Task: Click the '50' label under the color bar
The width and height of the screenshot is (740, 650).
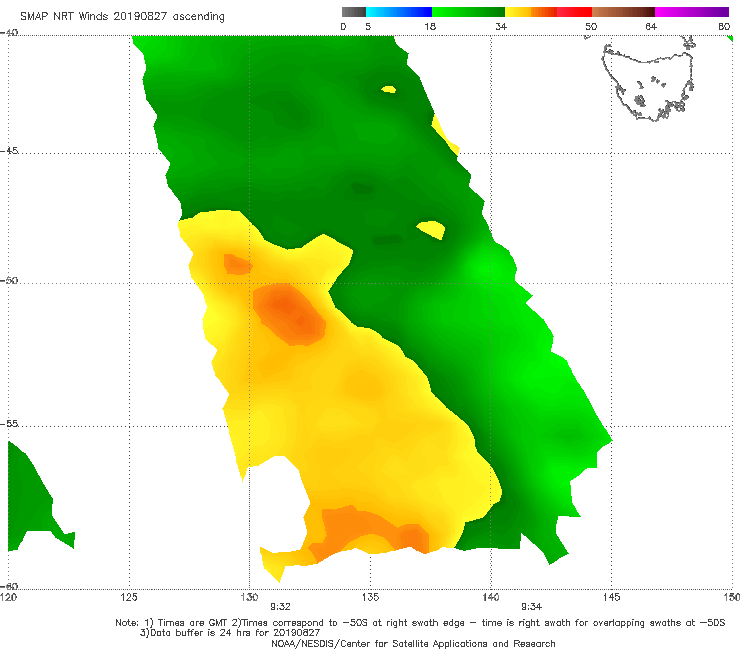Action: [591, 27]
